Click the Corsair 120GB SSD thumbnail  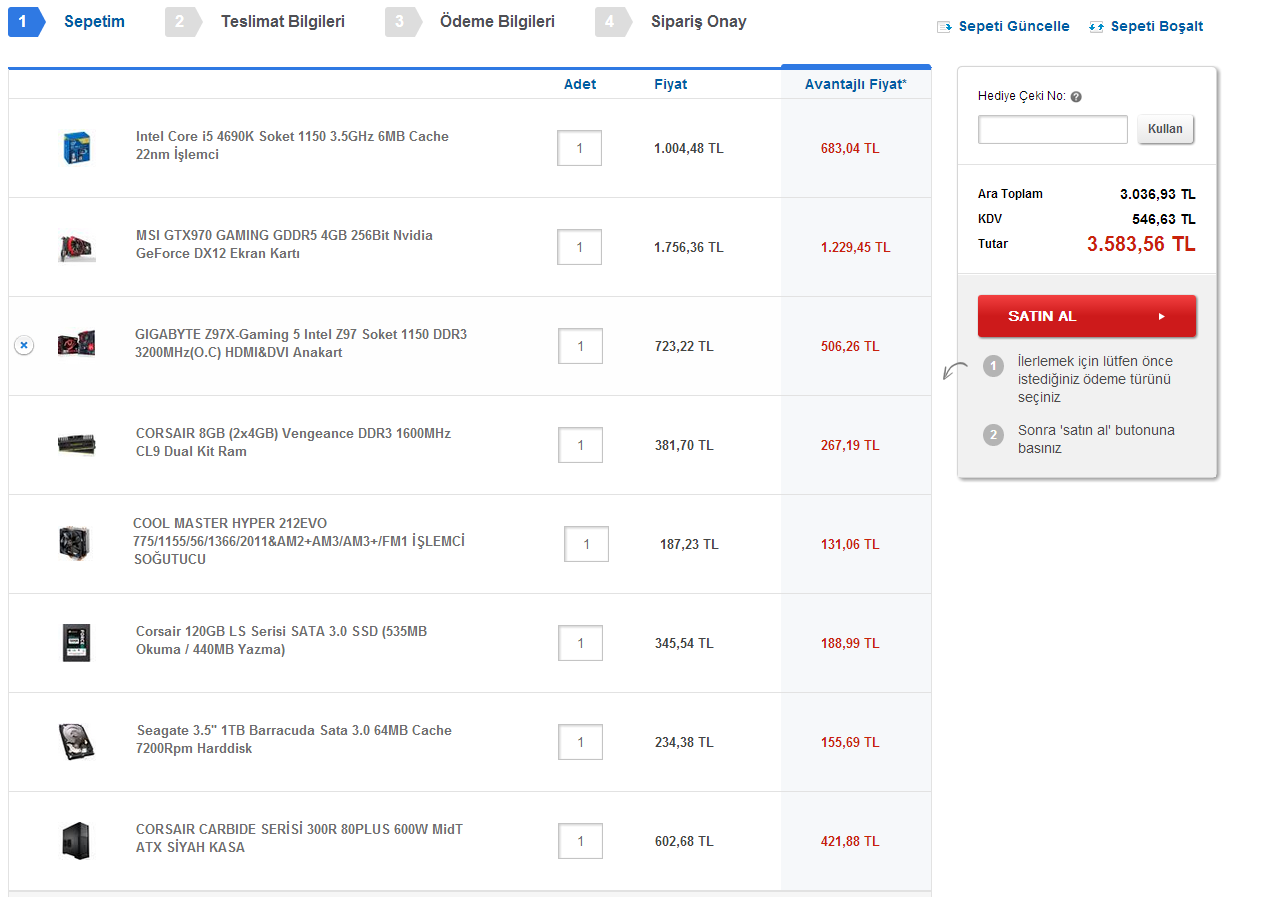(x=76, y=643)
